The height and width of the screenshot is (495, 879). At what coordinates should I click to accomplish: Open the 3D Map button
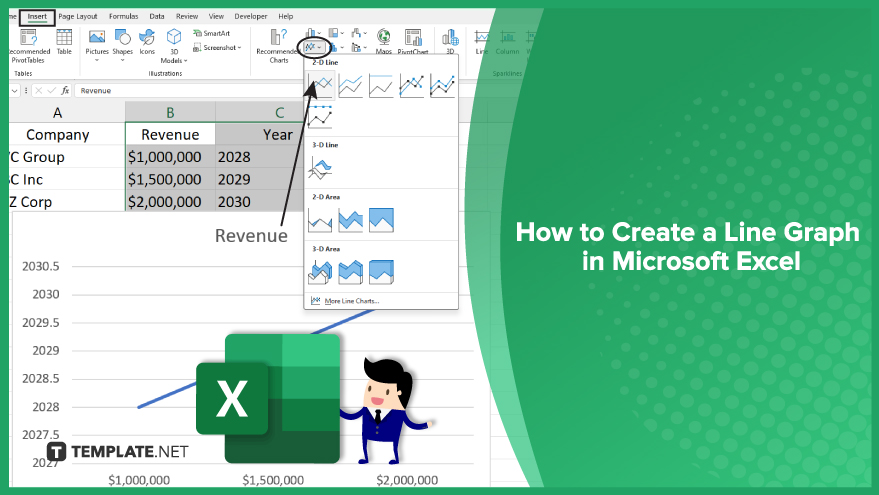450,41
